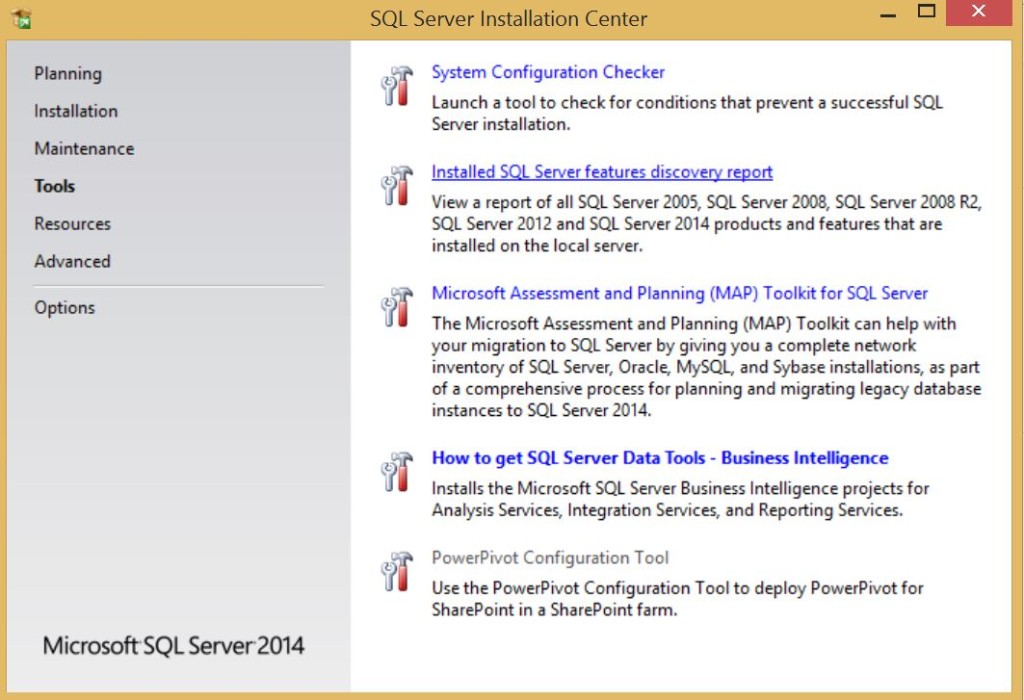Open Installed SQL Server features discovery report
Screen dimensions: 1024x700
pos(601,172)
